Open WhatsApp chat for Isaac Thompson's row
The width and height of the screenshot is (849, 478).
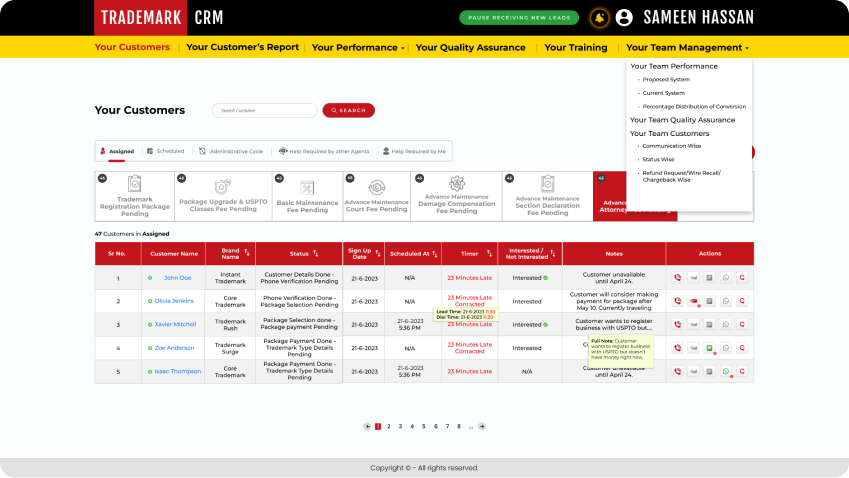726,371
